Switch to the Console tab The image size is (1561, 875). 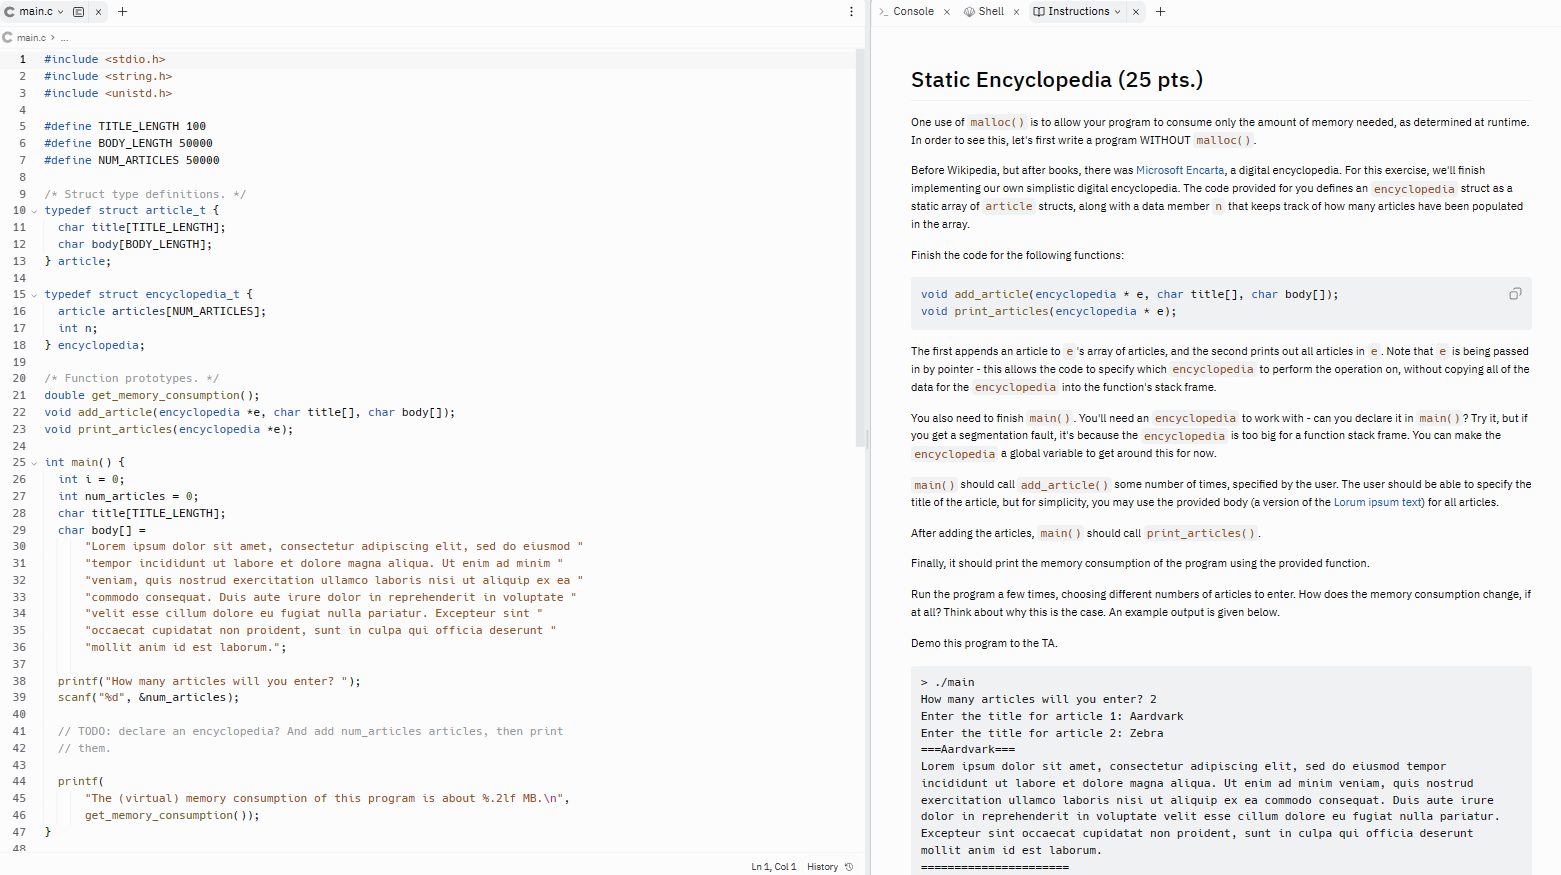pos(913,12)
